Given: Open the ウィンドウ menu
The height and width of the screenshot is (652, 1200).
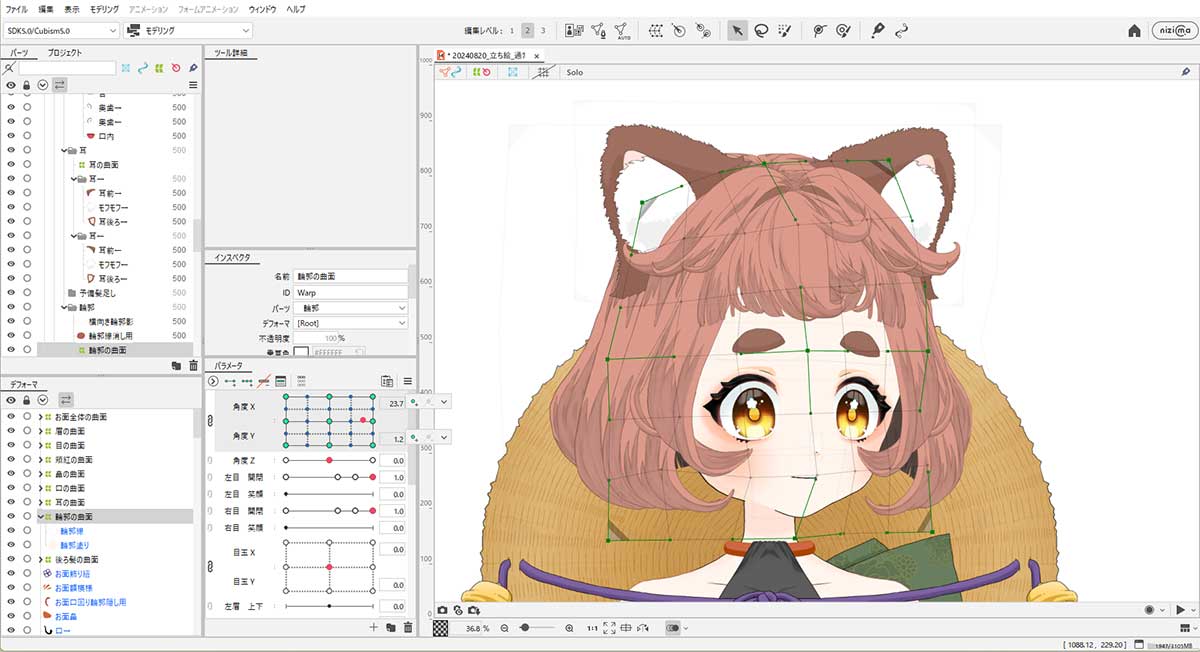Looking at the screenshot, I should pos(262,8).
